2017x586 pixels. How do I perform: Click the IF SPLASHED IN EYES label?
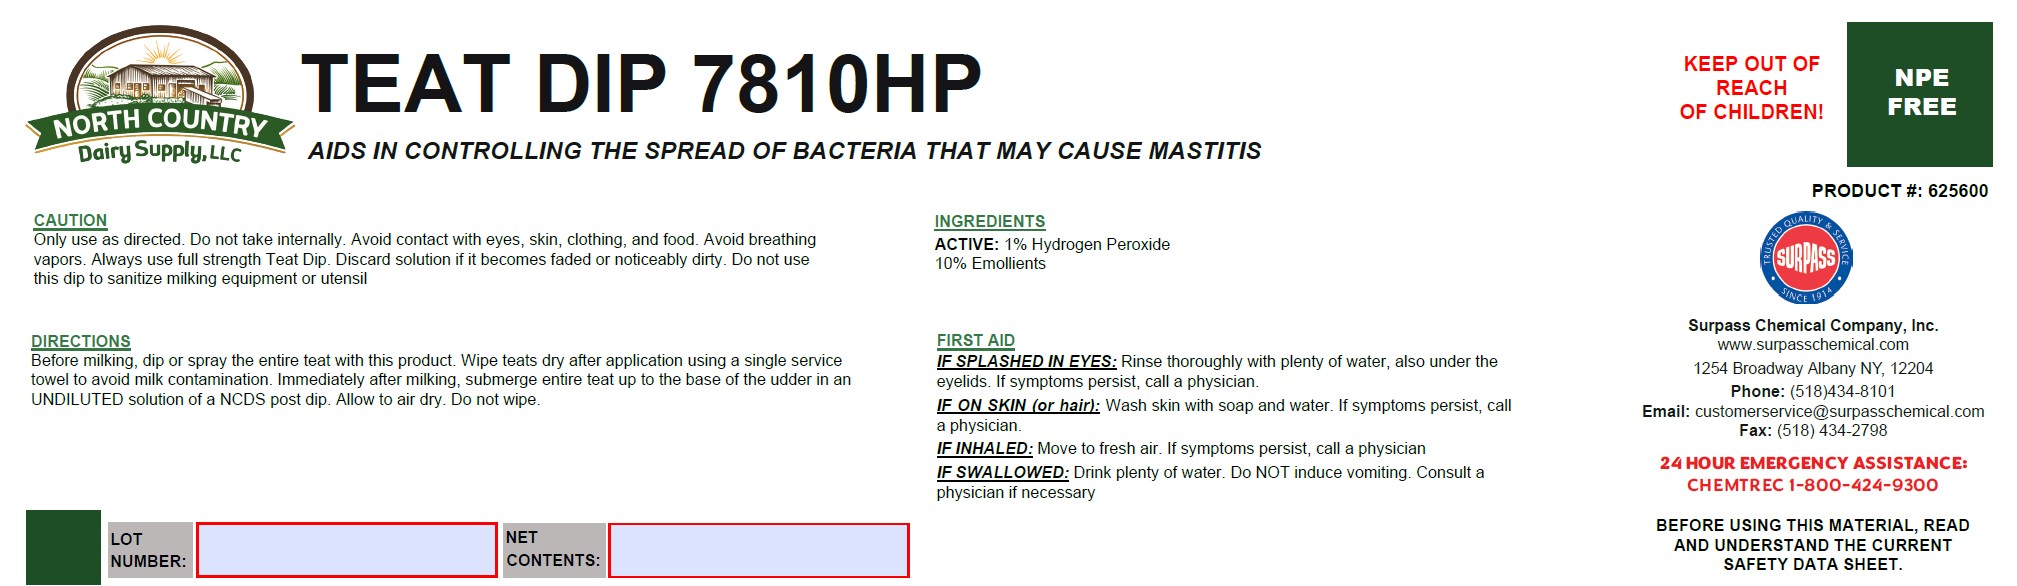pyautogui.click(x=1026, y=361)
